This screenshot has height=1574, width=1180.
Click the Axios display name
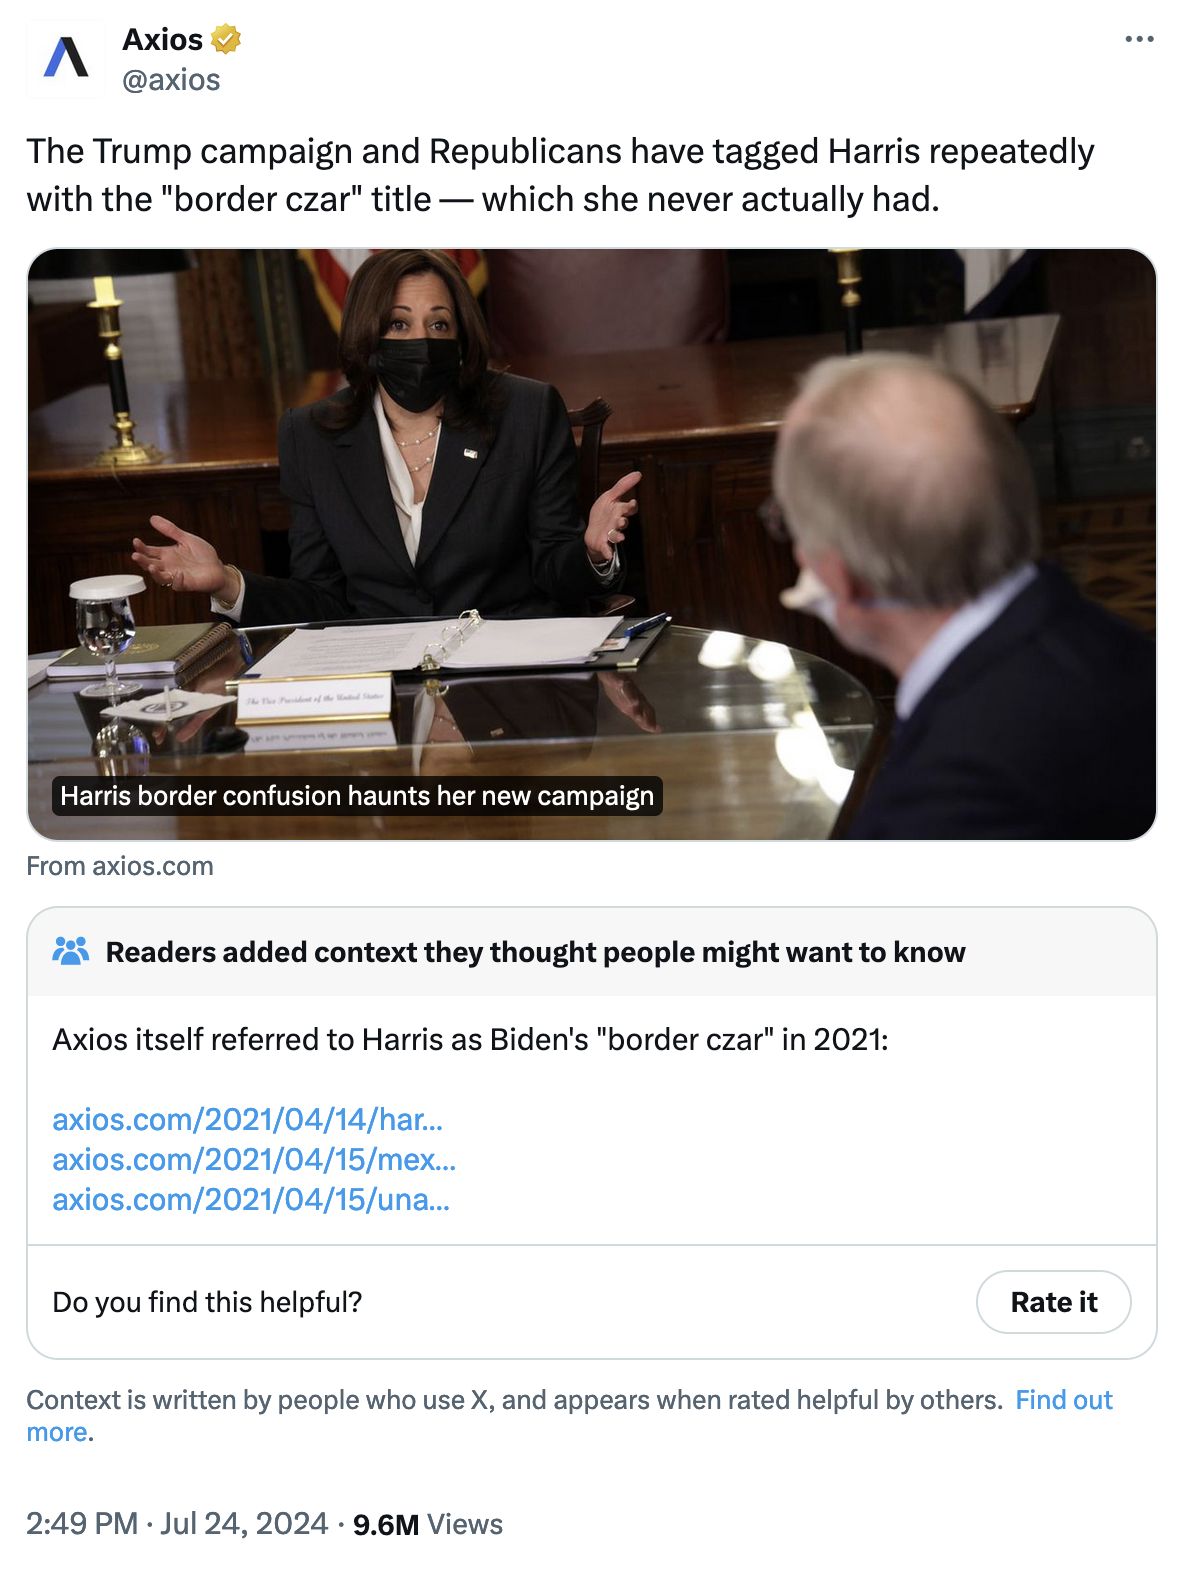coord(162,40)
